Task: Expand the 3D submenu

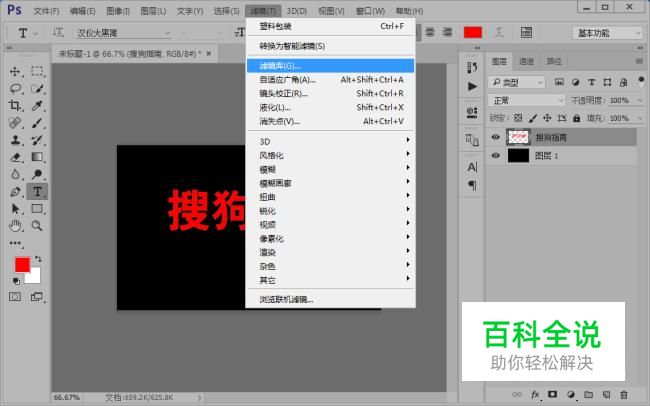Action: (330, 141)
